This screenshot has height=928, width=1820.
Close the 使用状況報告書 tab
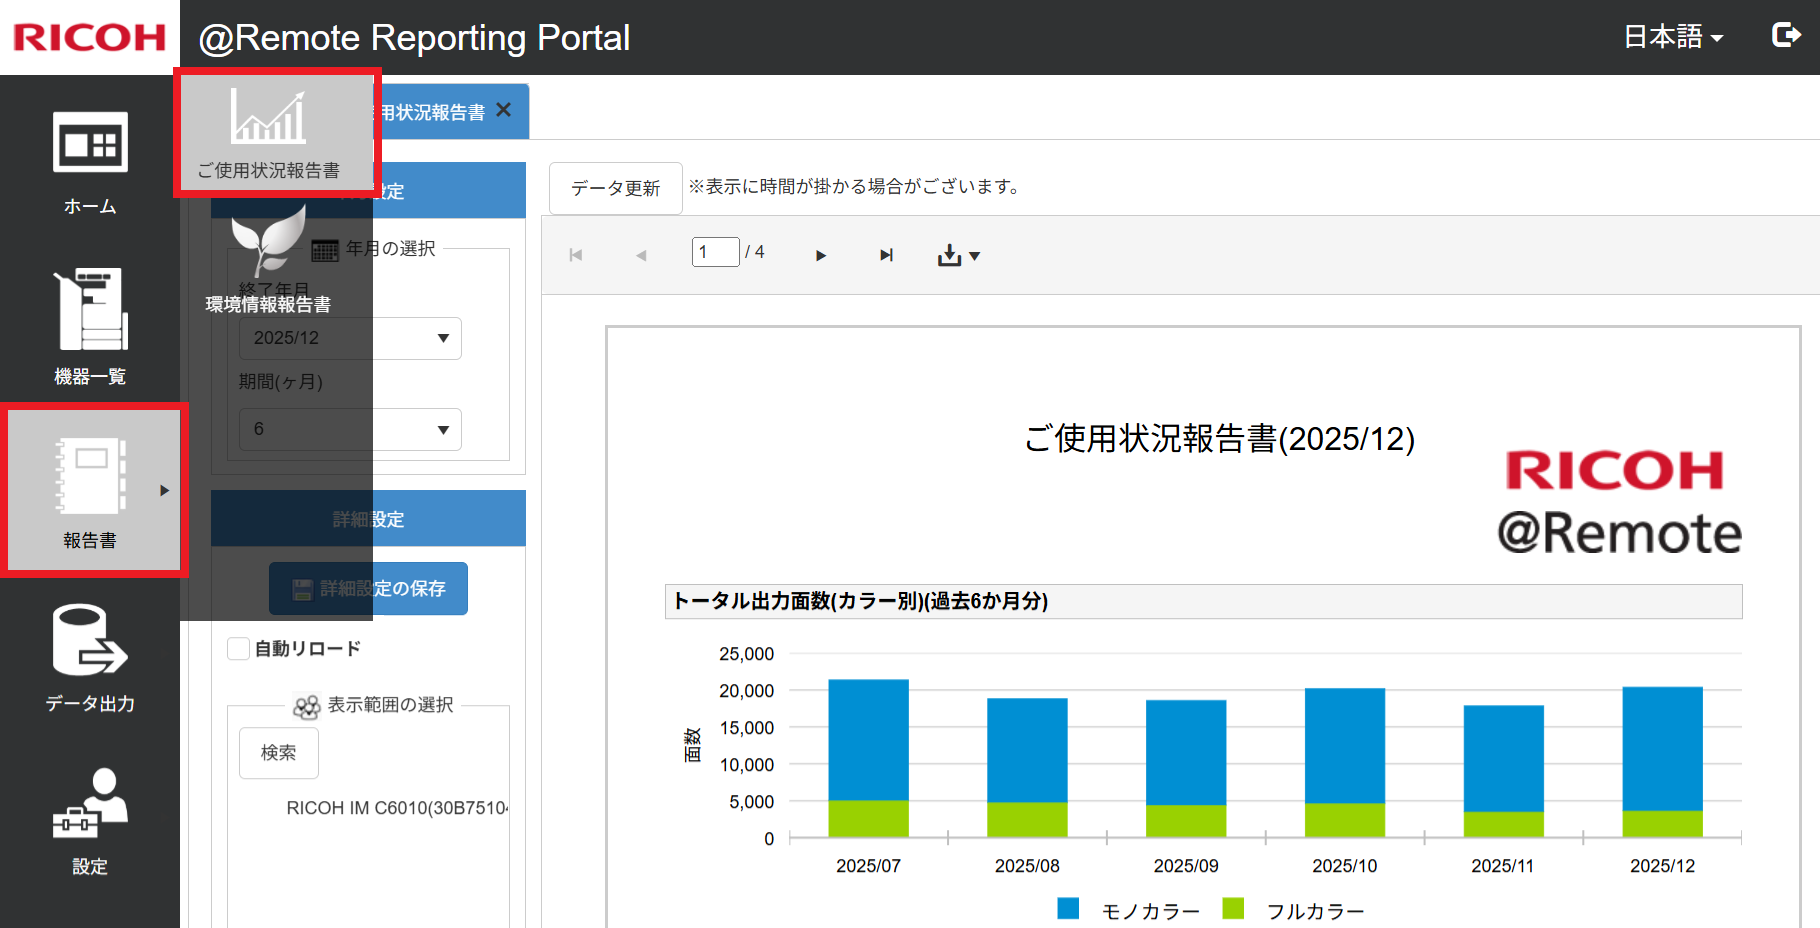[x=504, y=110]
